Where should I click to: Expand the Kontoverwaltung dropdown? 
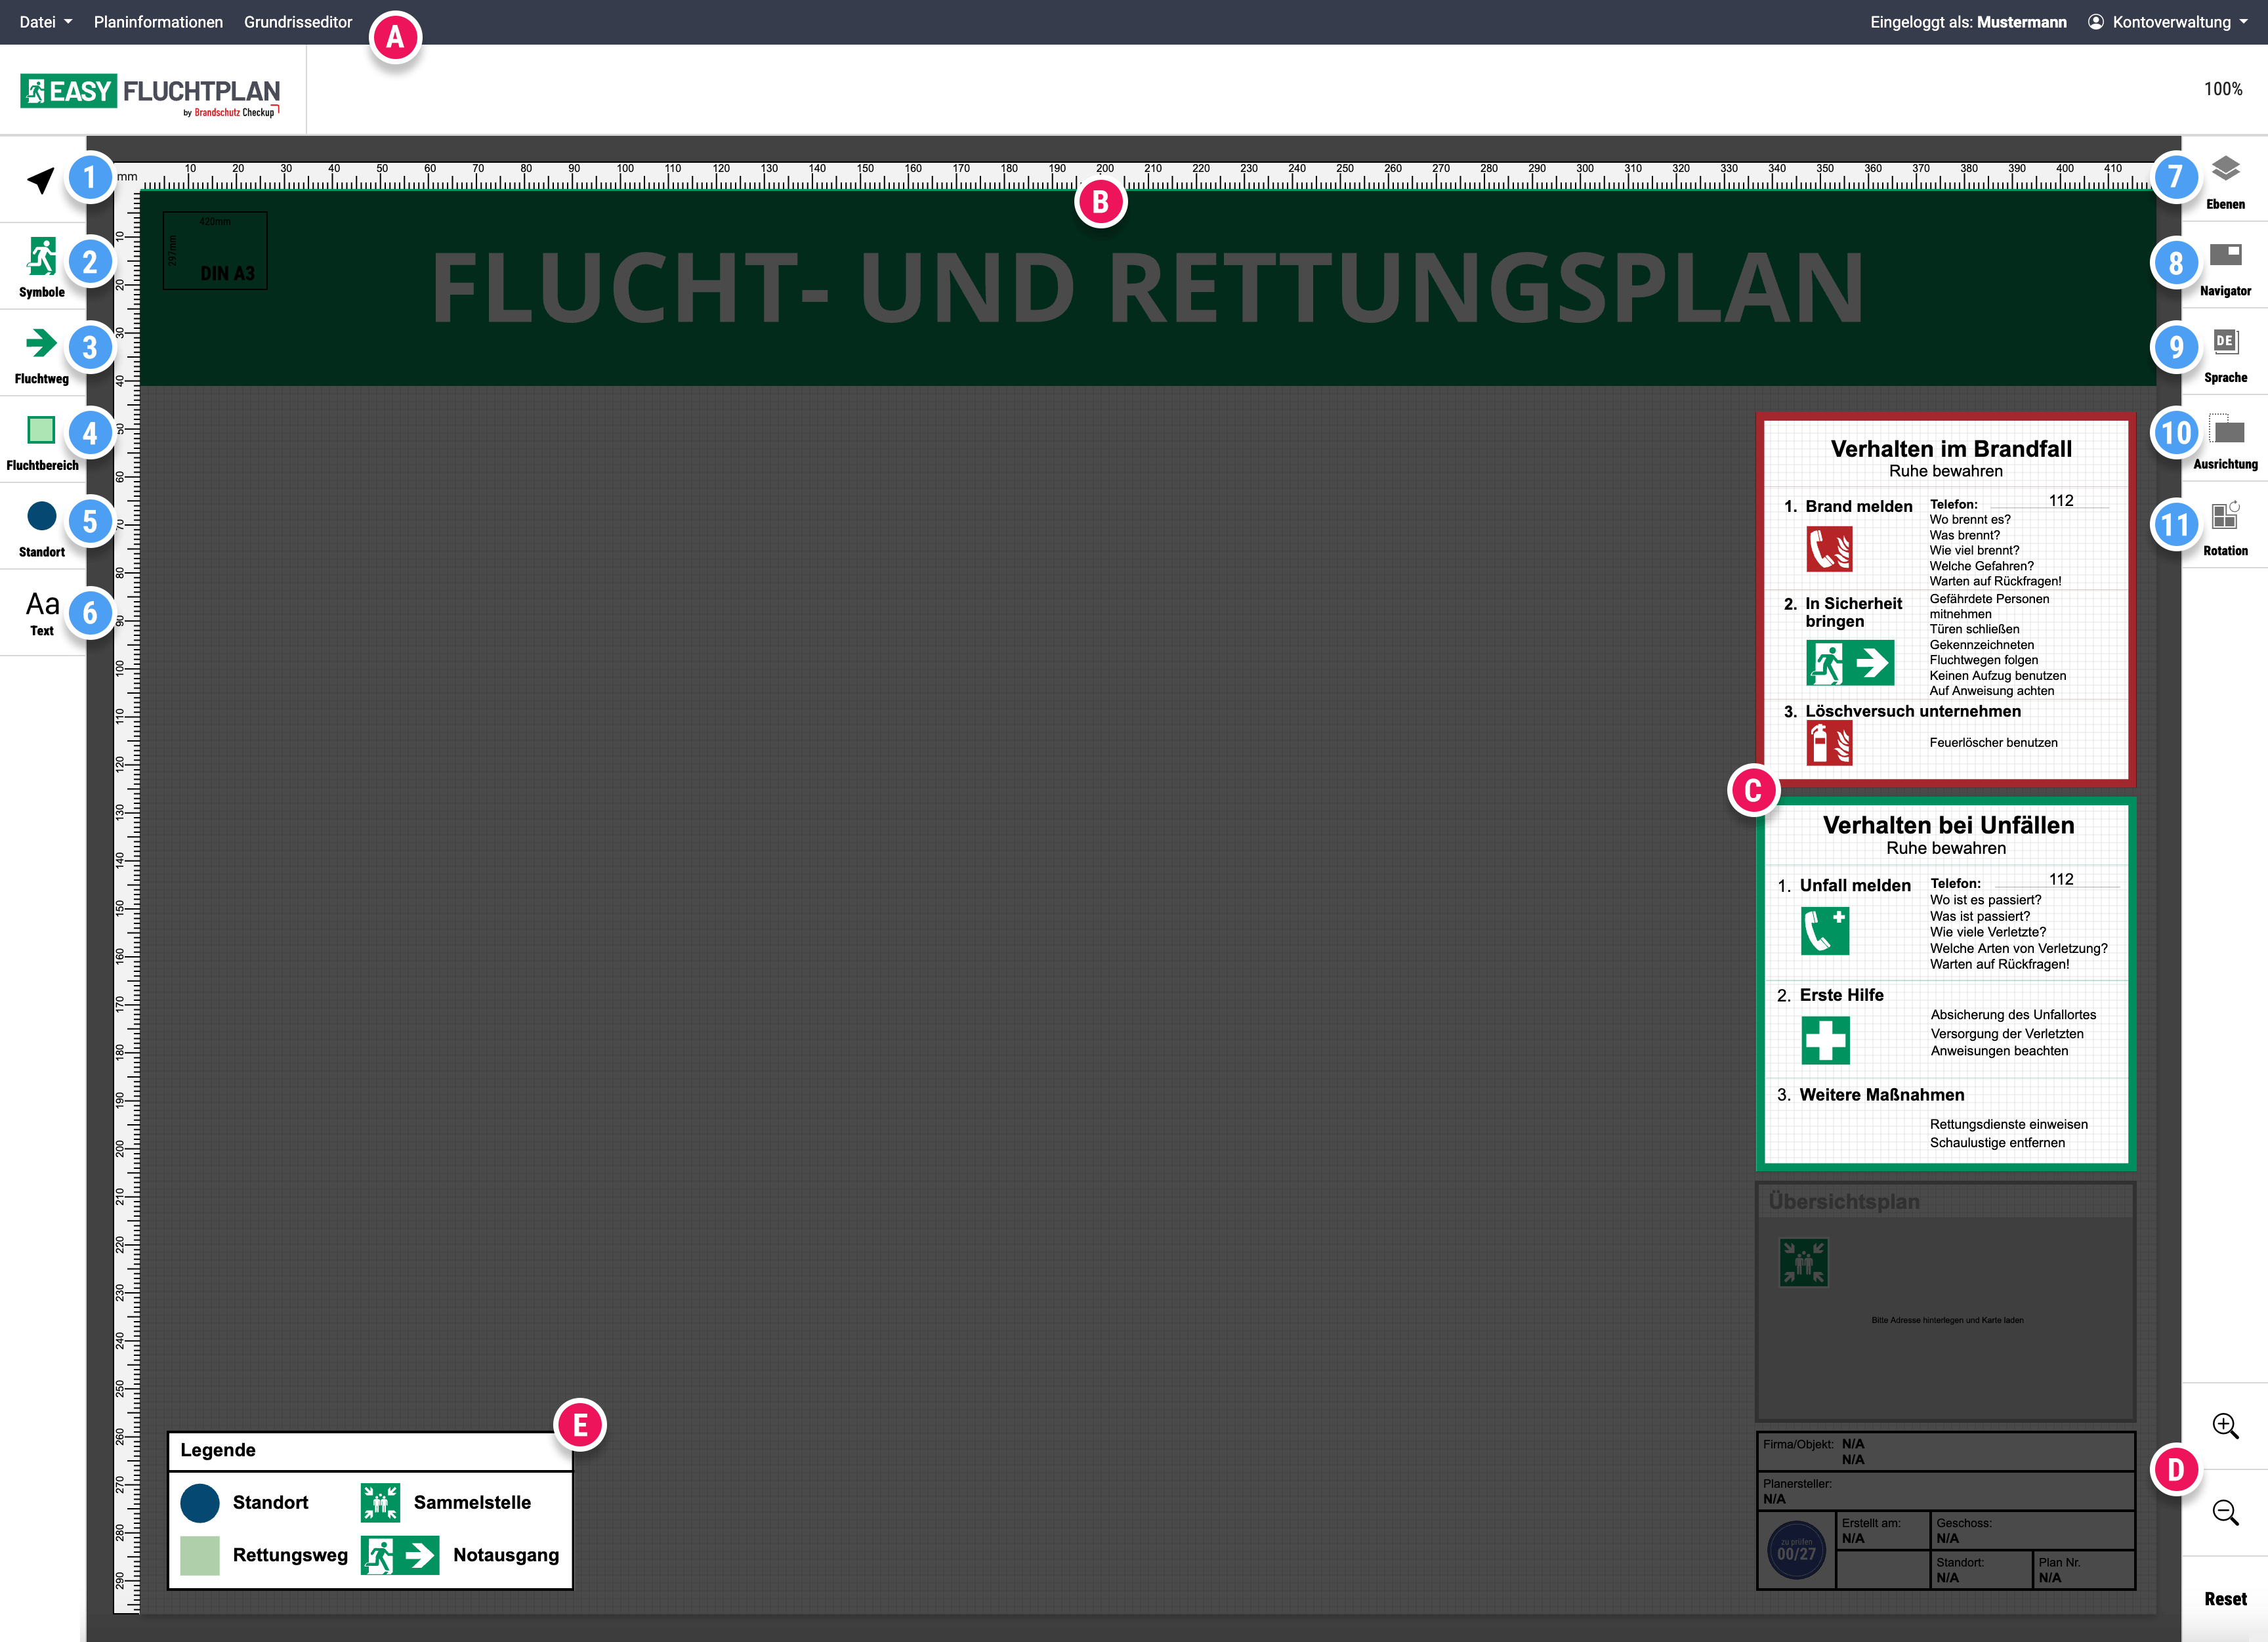(2165, 21)
